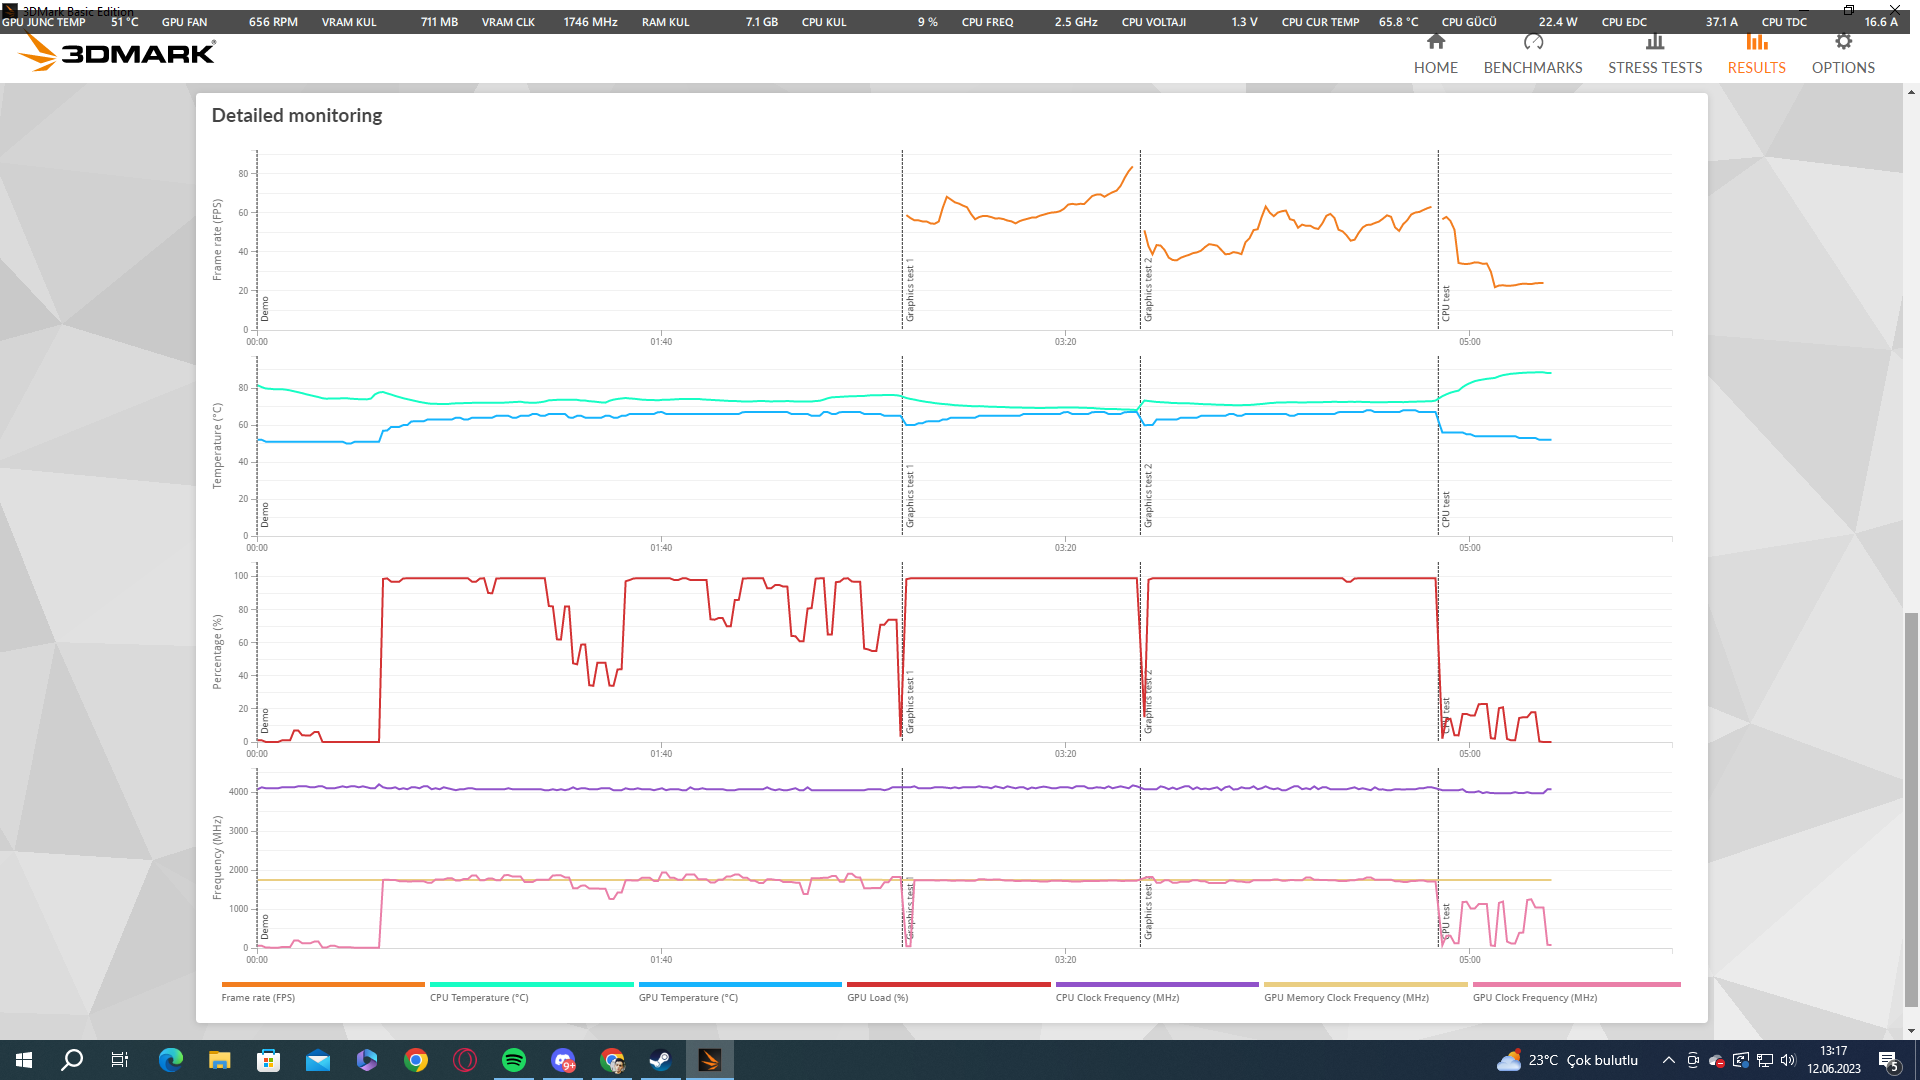Click the GPU Clock Frequency pink swatch
The image size is (1920, 1080).
1576,984
